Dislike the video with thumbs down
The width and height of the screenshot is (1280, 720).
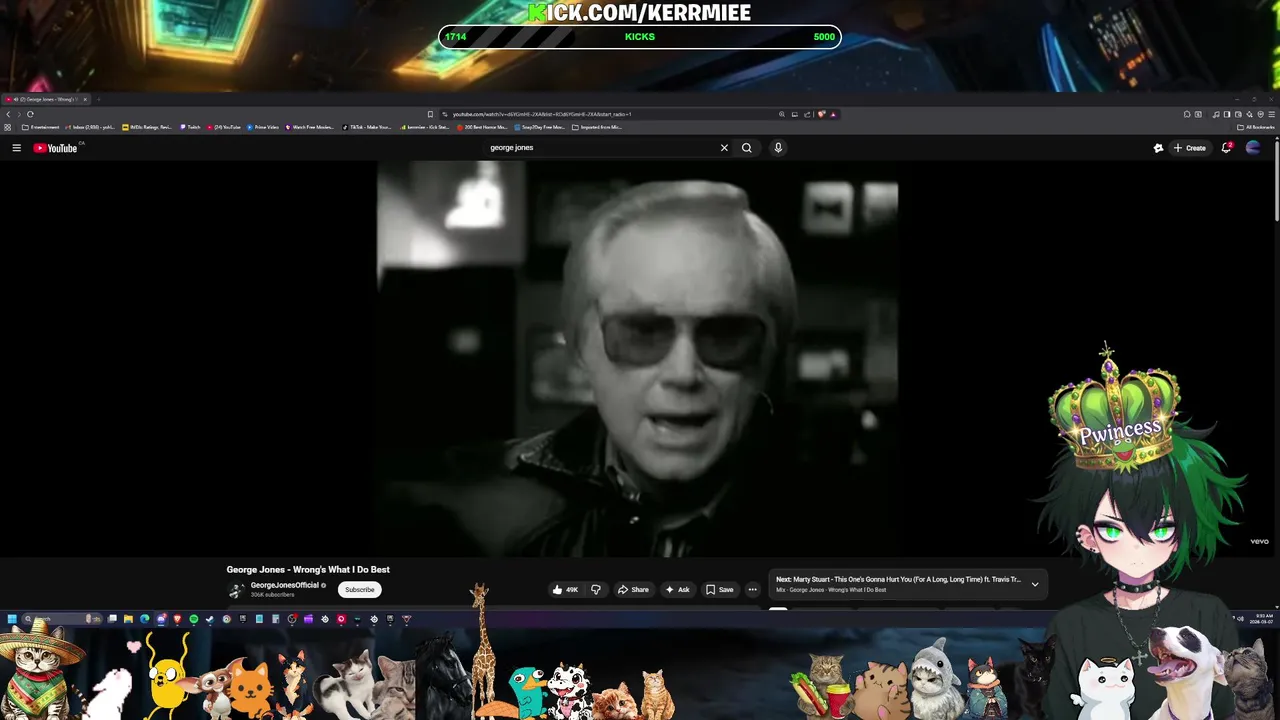tap(595, 590)
